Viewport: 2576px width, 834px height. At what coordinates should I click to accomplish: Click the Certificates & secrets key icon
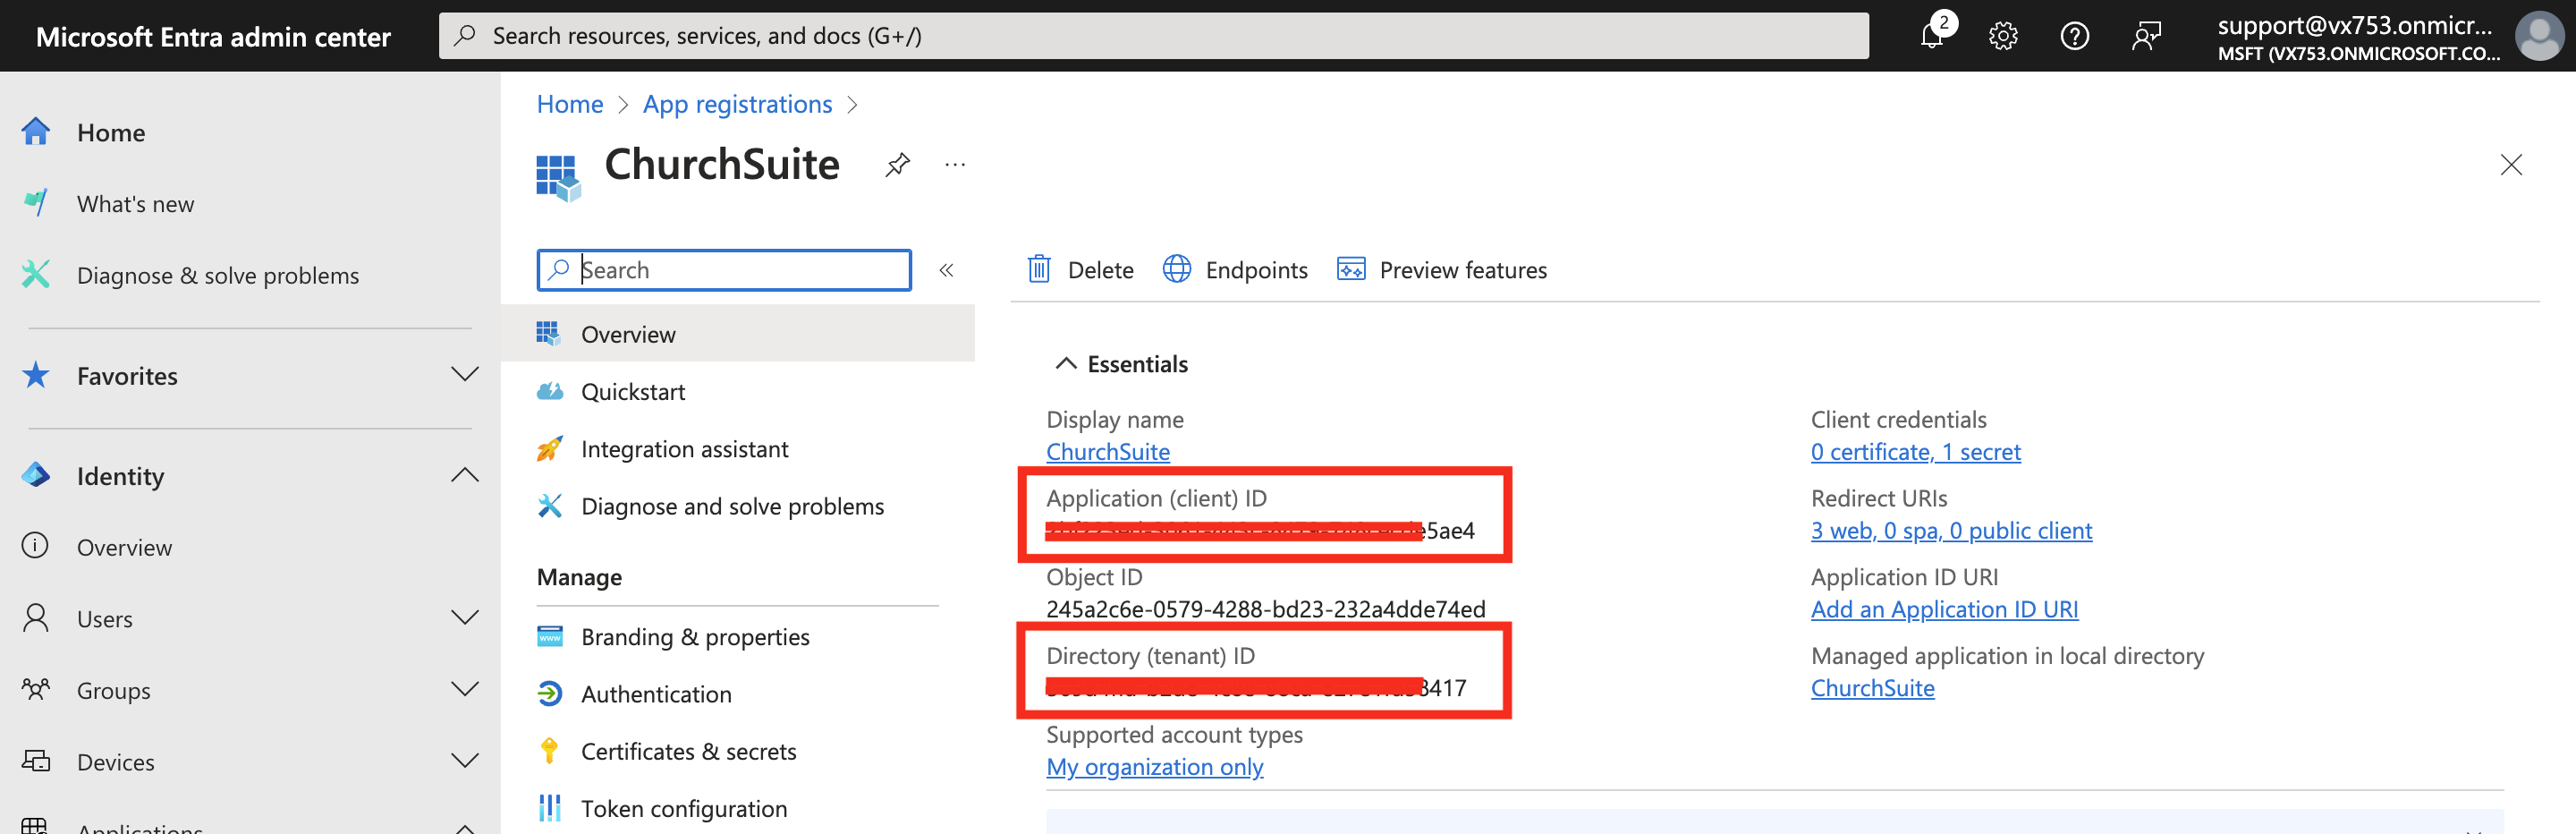coord(549,750)
